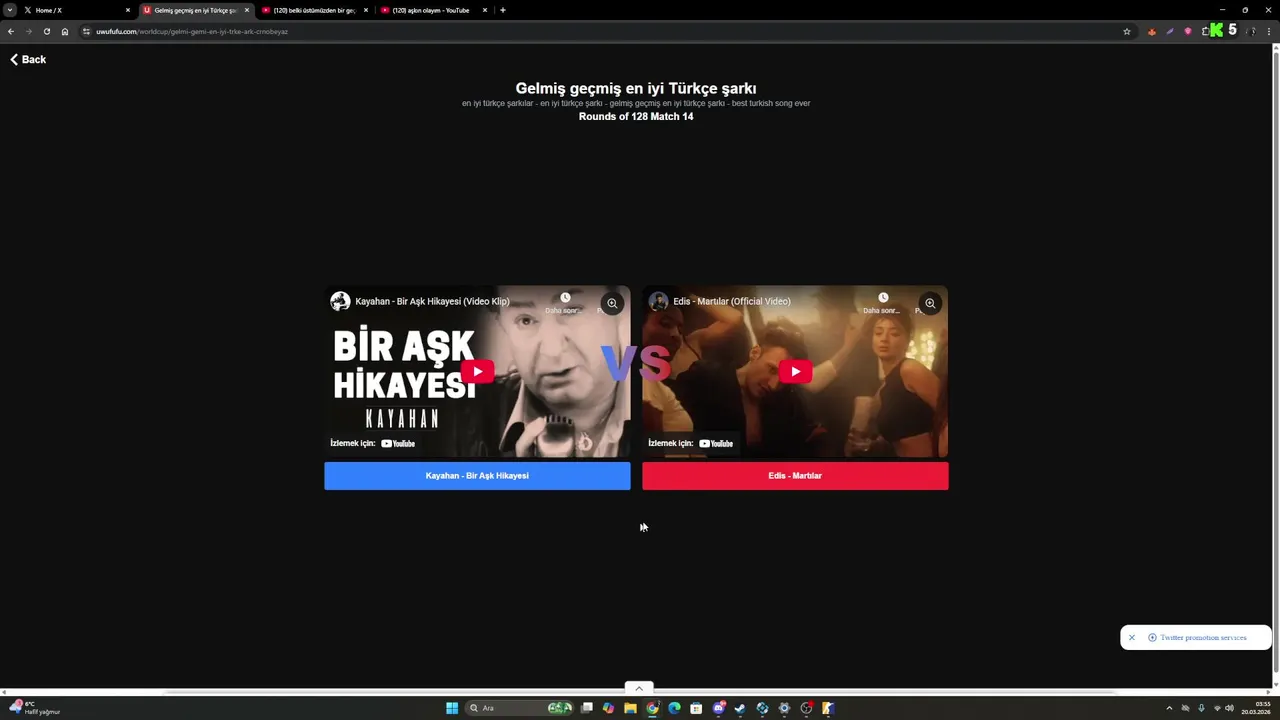This screenshot has width=1280, height=720.
Task: Click the page vertical scrollbar
Action: (1274, 360)
